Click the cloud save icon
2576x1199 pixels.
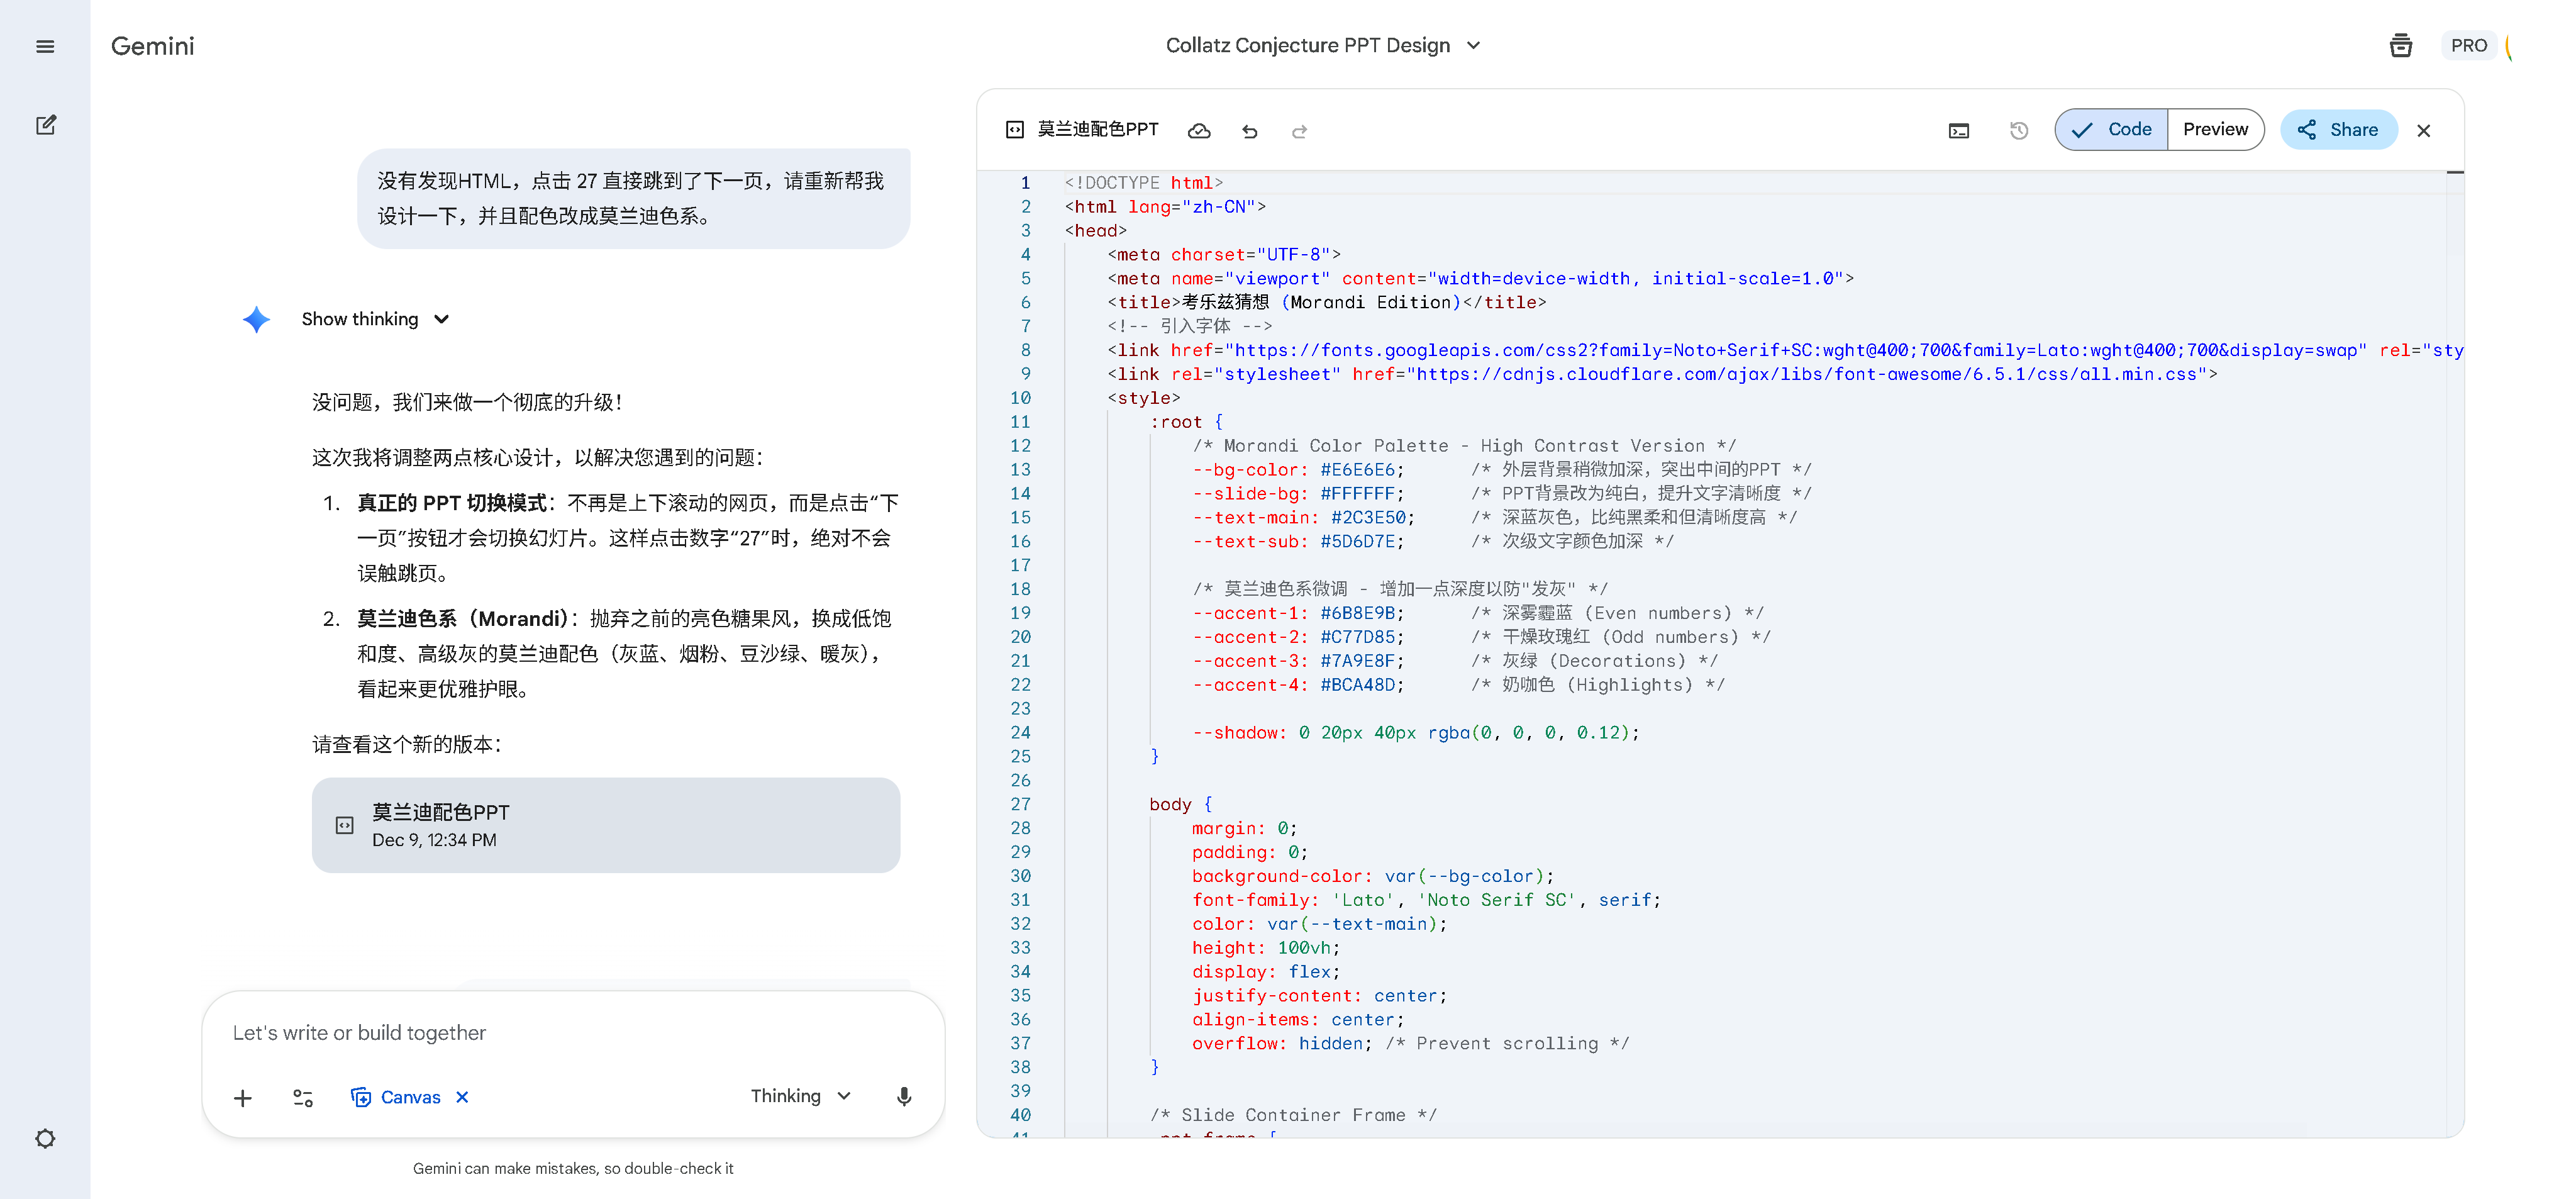(1199, 131)
